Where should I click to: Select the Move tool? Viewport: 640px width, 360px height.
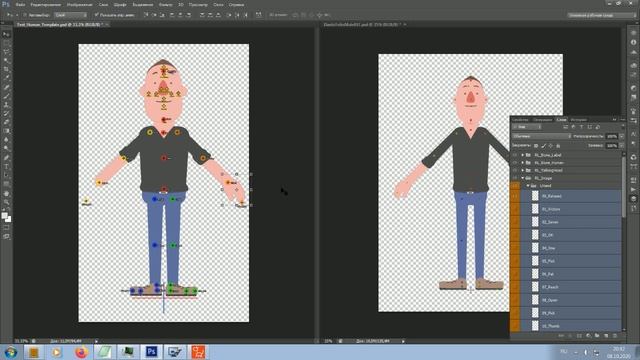6,34
